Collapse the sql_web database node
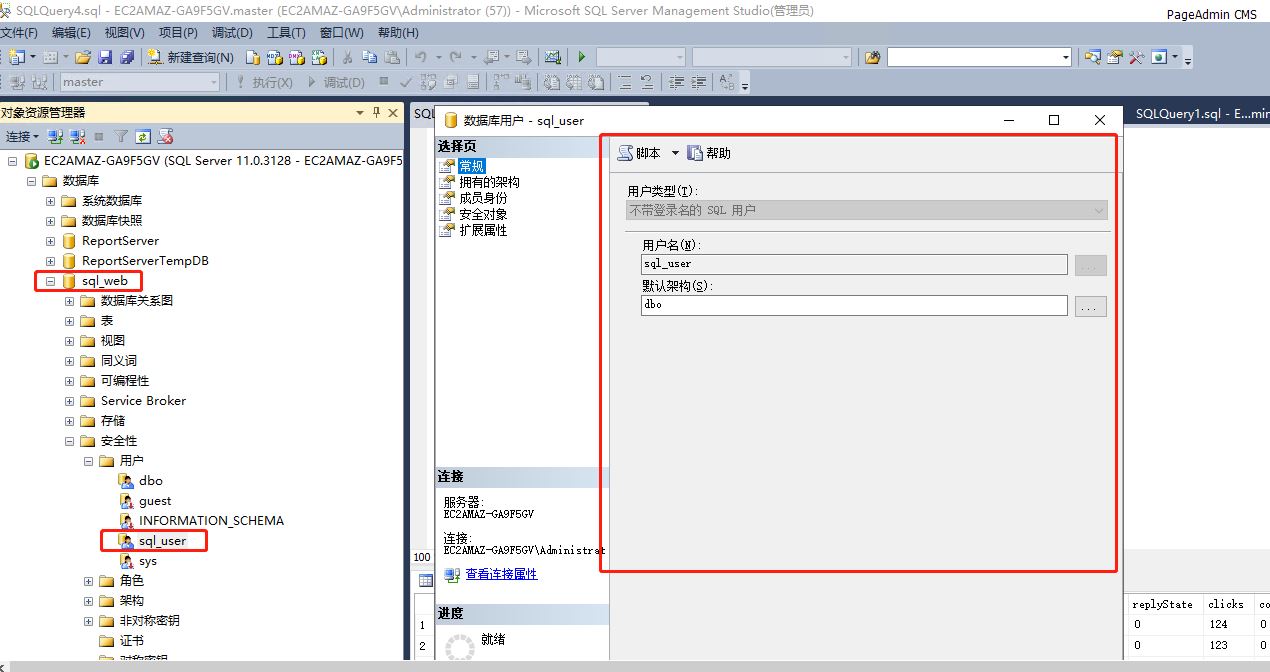Image resolution: width=1270 pixels, height=672 pixels. pos(50,281)
